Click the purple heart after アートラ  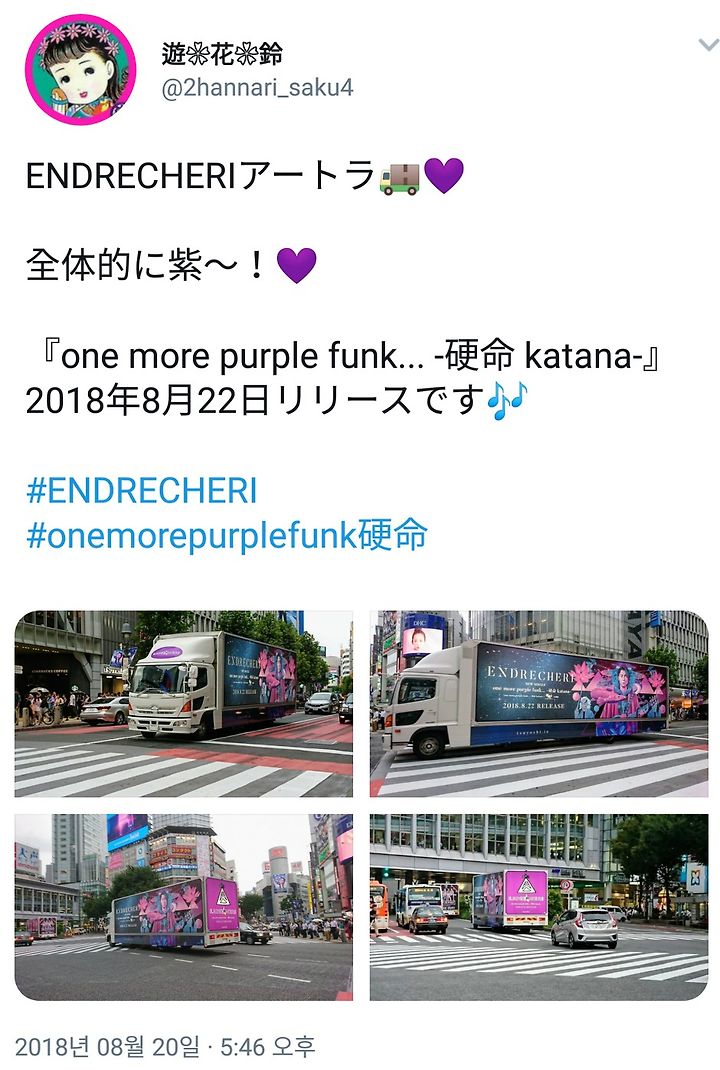[x=444, y=176]
